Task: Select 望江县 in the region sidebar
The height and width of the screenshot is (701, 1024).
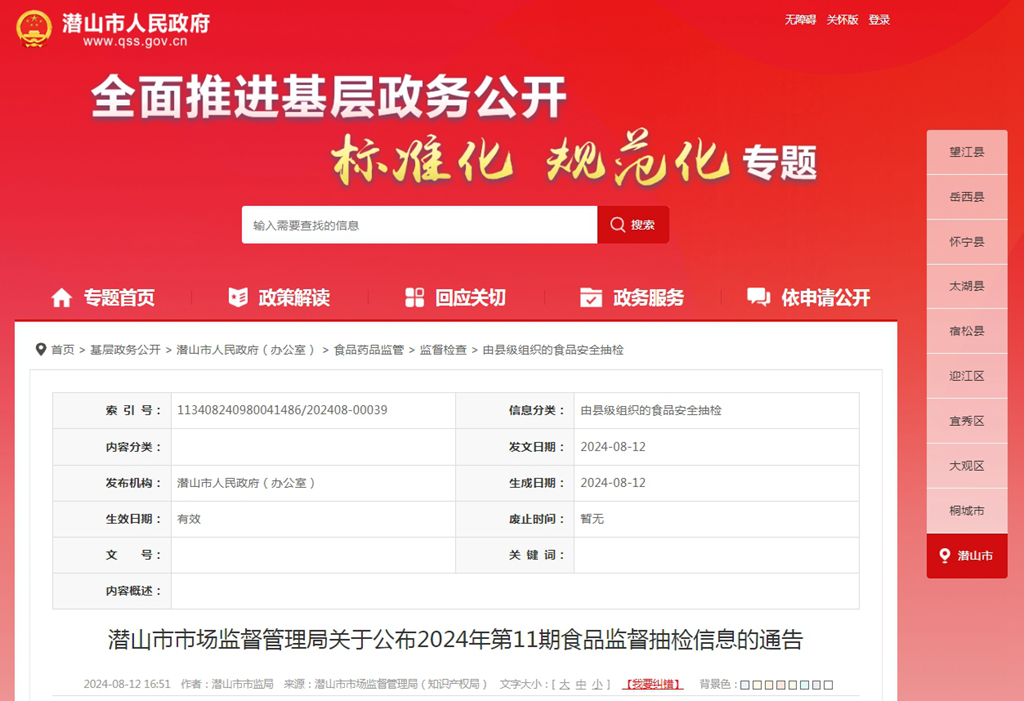Action: (x=967, y=152)
